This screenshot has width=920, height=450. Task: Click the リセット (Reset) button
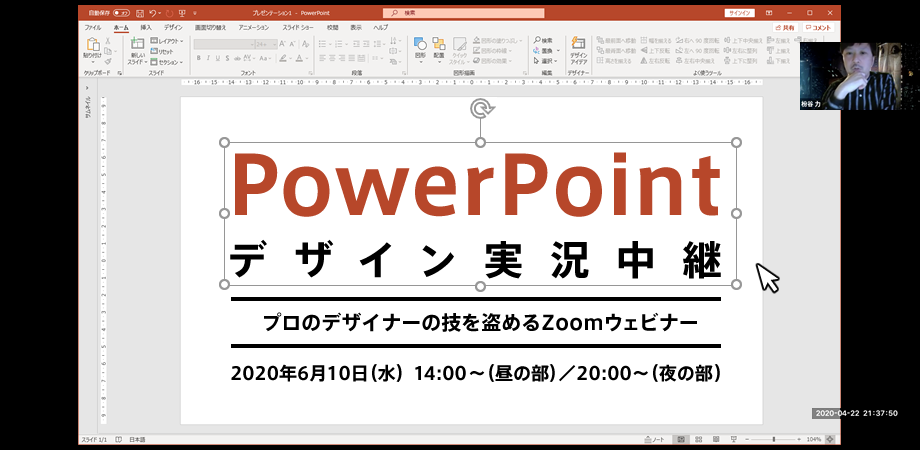(163, 52)
